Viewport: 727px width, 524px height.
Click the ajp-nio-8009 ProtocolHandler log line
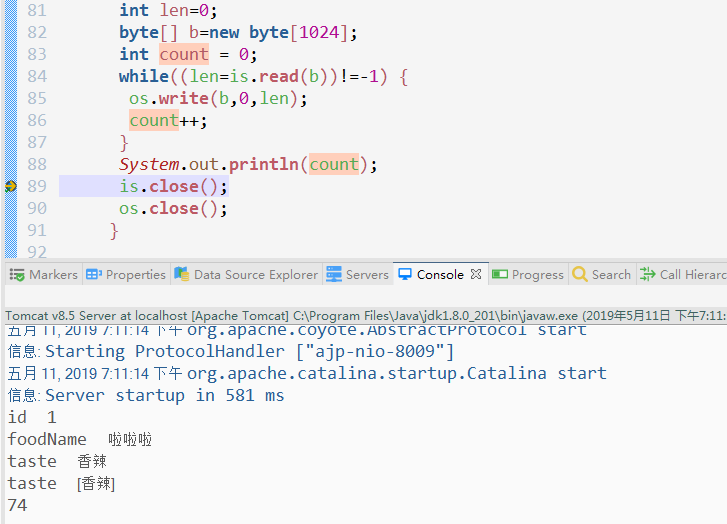[230, 351]
